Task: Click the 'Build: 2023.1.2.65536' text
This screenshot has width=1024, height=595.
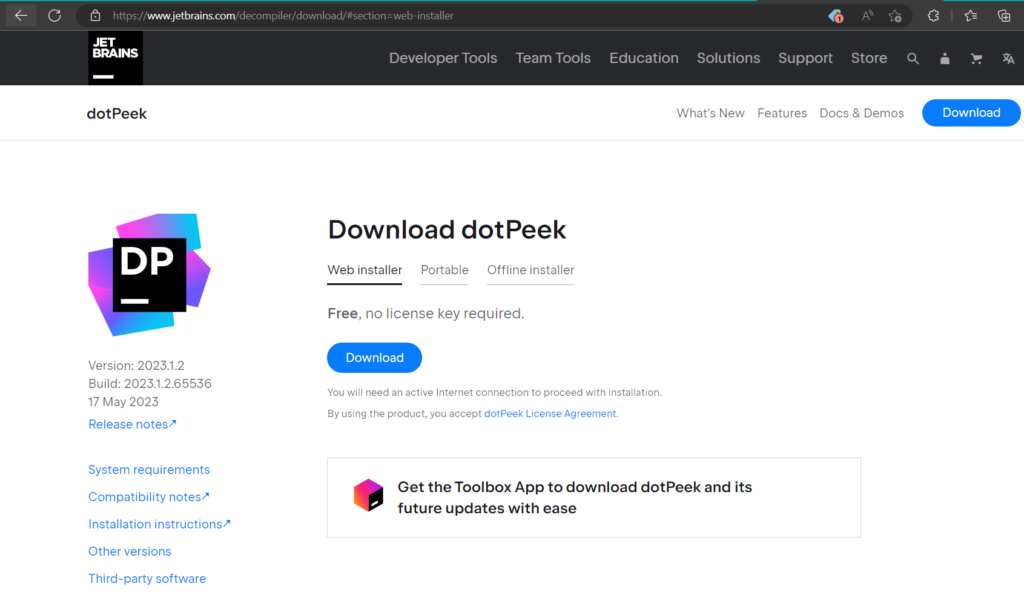Action: [150, 384]
